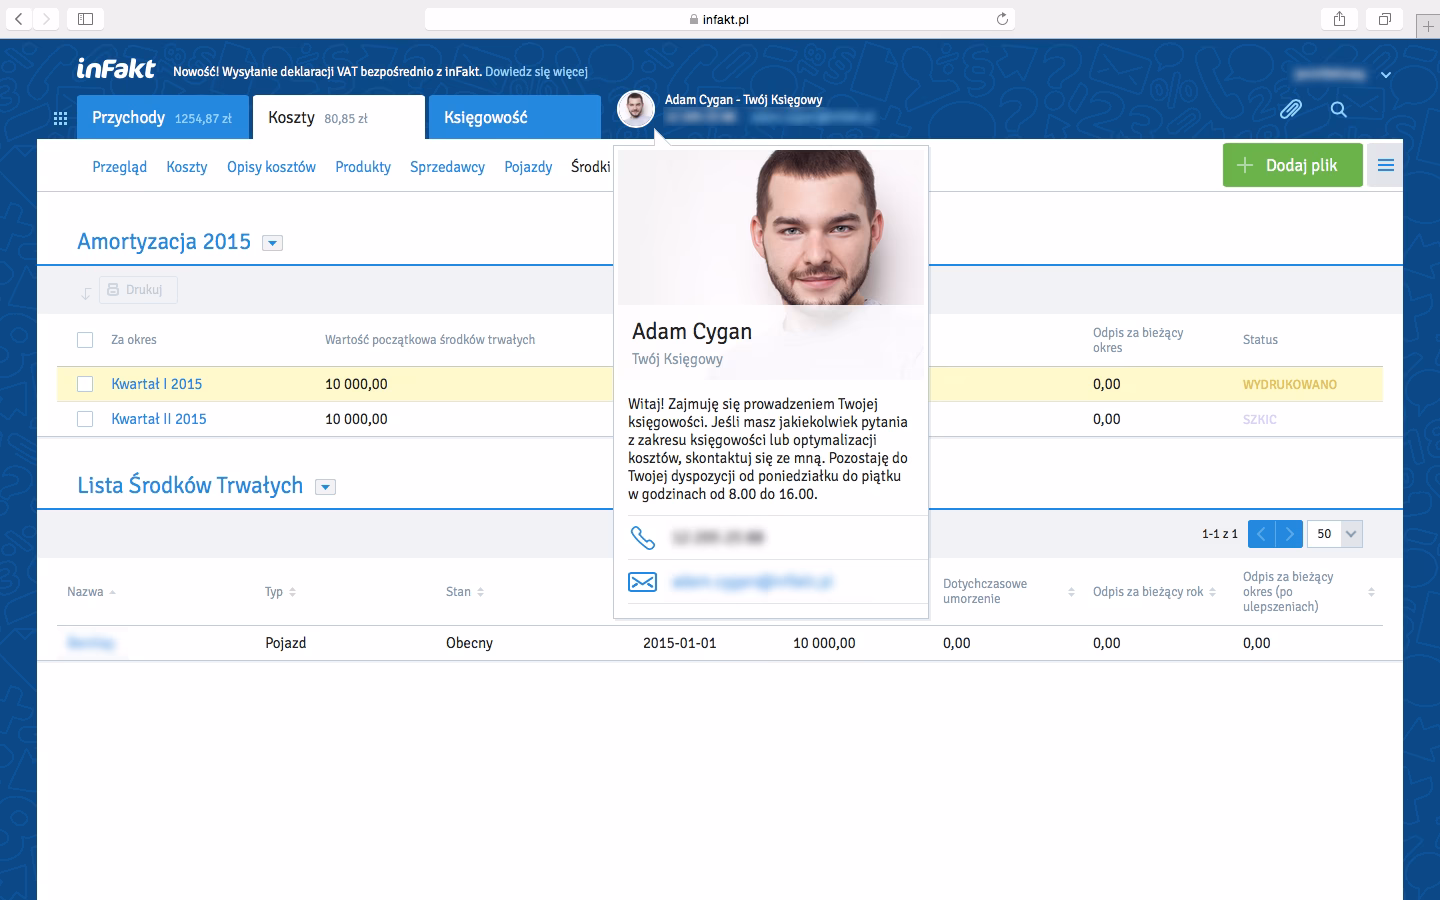Open the apps grid icon
The height and width of the screenshot is (900, 1440).
pos(60,118)
